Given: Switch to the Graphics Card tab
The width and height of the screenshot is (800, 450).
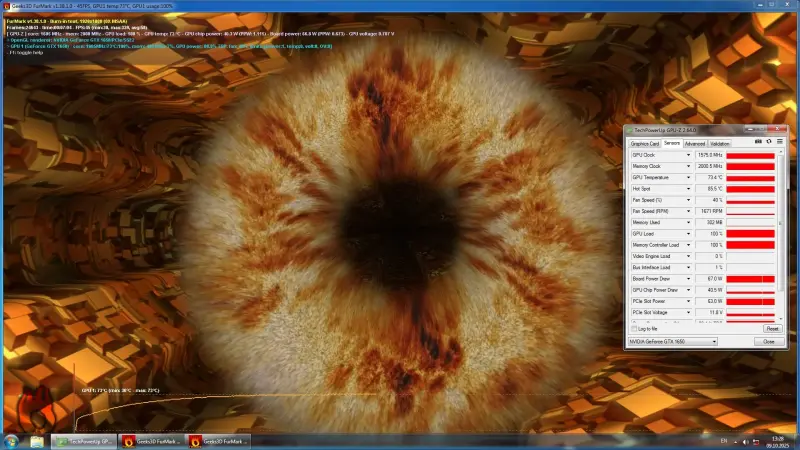Looking at the screenshot, I should [644, 144].
